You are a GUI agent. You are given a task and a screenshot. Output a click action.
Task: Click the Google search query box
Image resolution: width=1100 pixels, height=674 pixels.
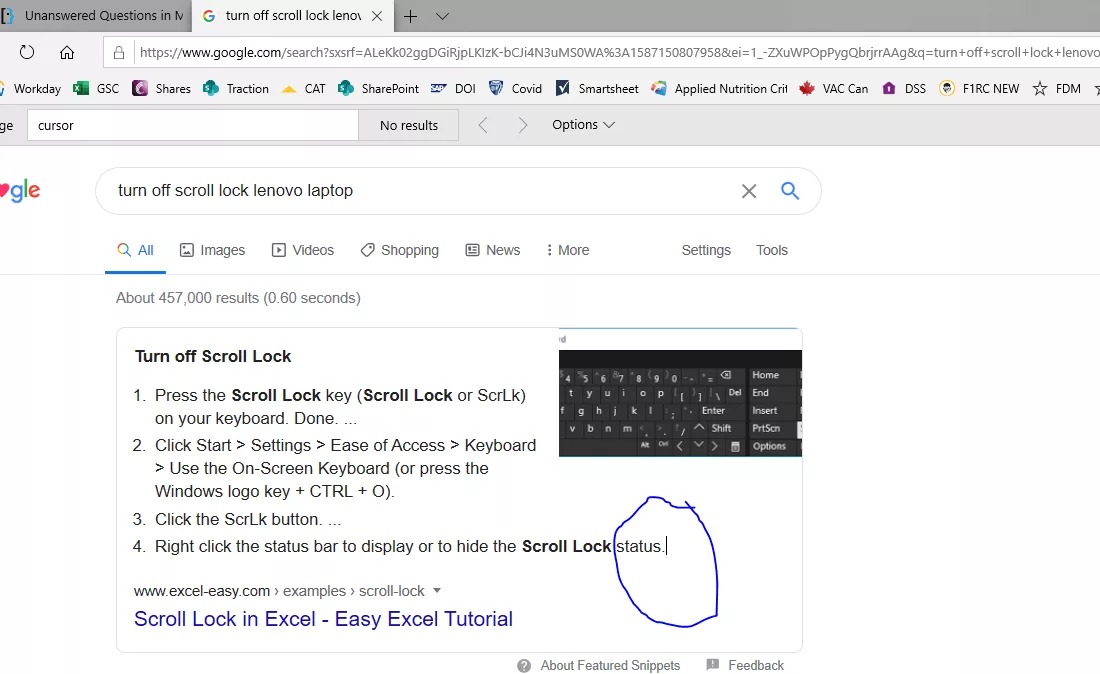(x=421, y=191)
